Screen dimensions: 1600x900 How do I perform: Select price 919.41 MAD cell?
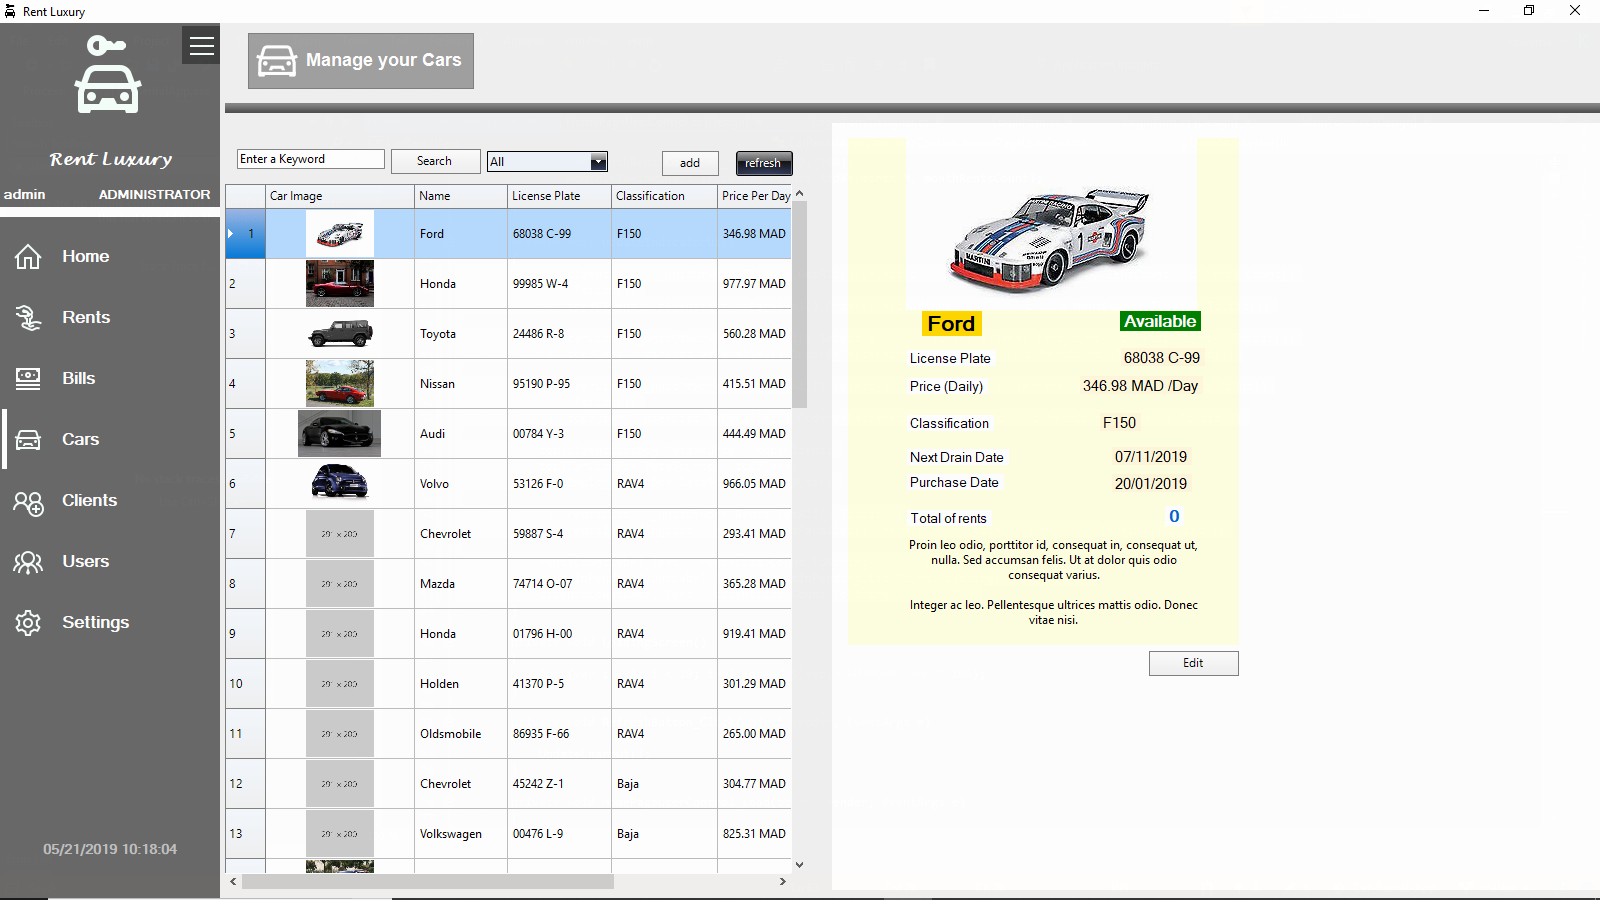click(x=755, y=634)
